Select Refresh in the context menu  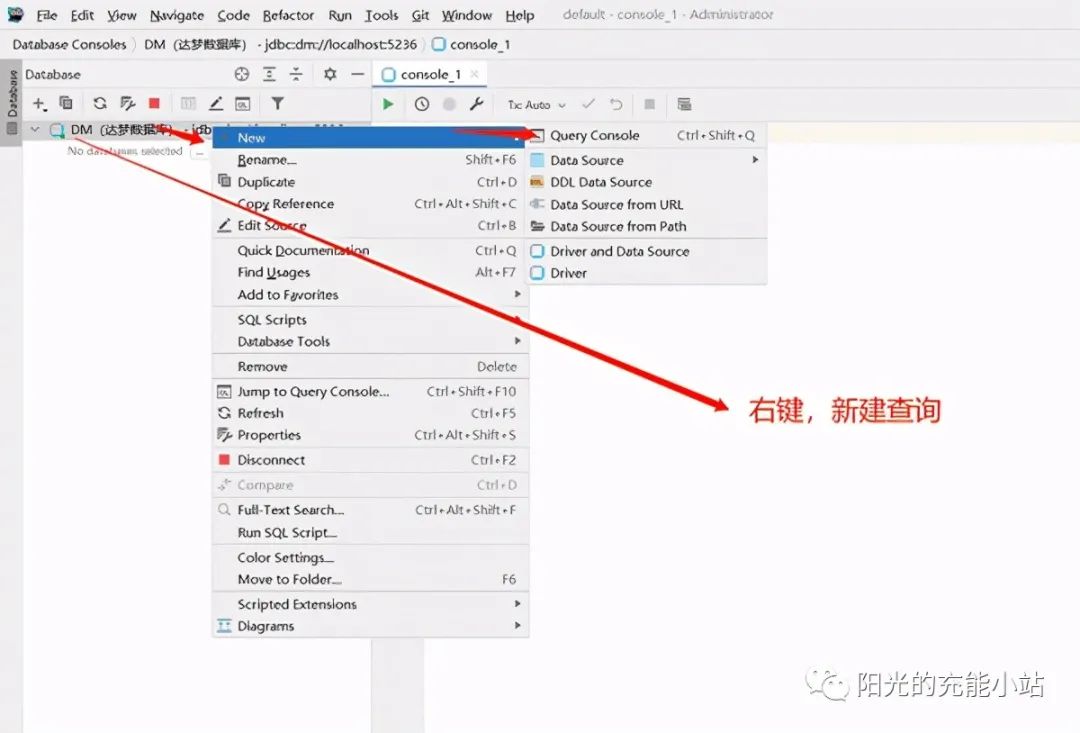[371, 413]
